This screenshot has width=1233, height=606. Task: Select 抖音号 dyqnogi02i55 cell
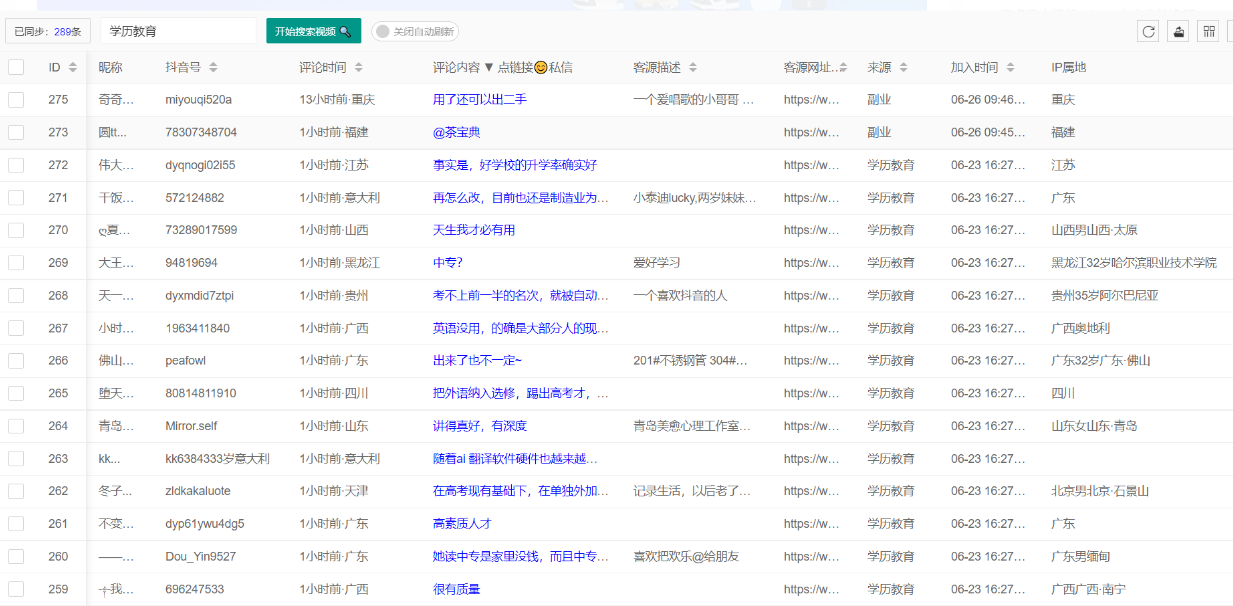click(200, 165)
